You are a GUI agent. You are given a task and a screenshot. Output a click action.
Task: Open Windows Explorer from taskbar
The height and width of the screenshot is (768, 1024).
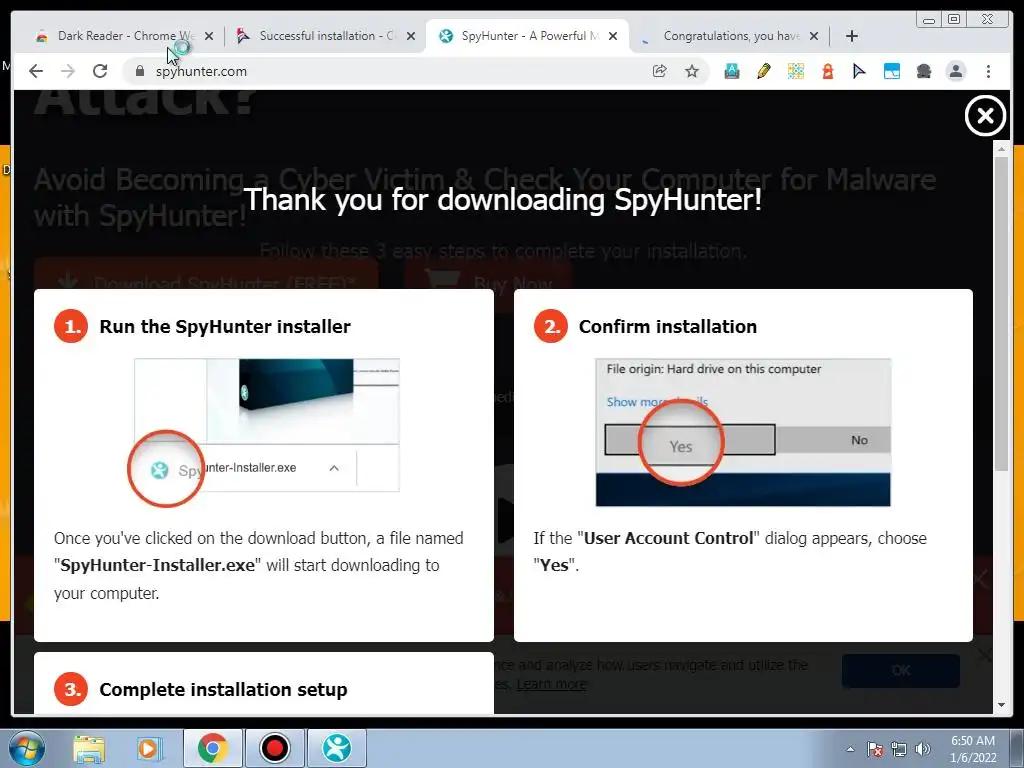point(89,748)
